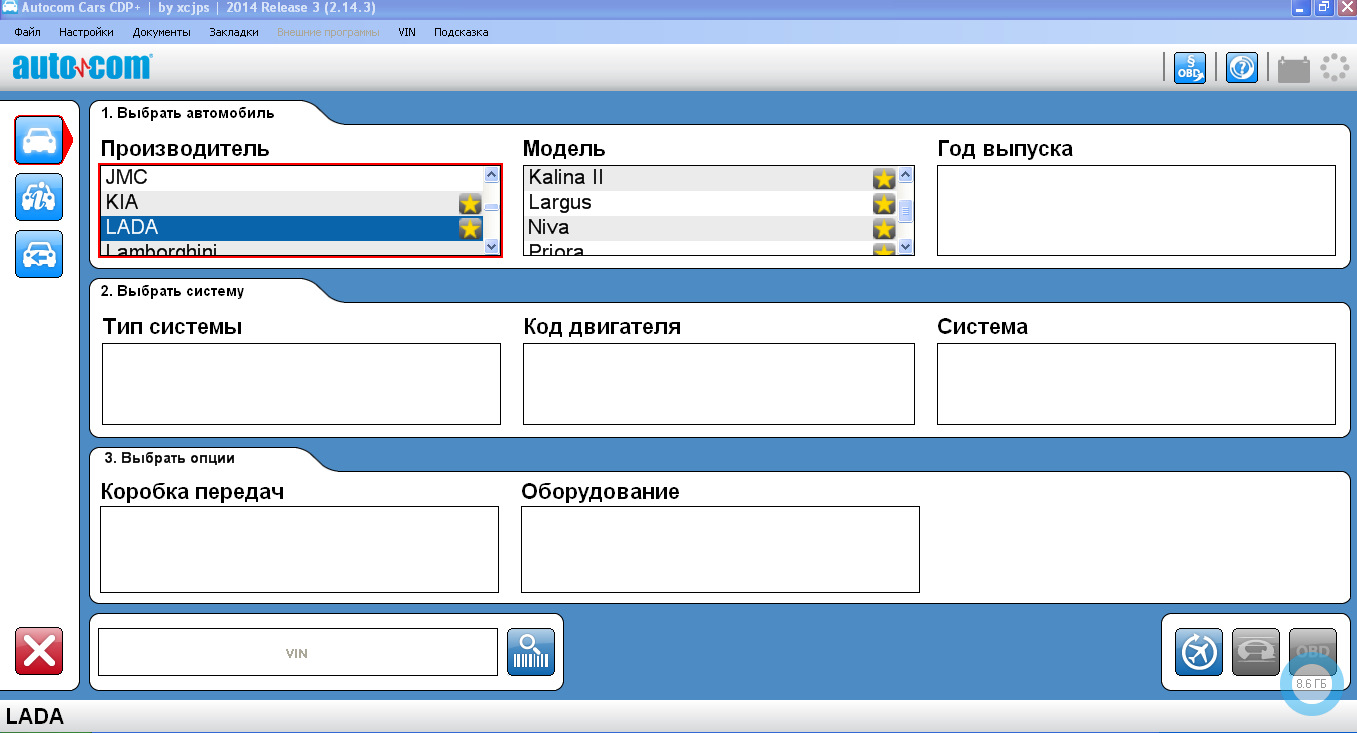Click the manufacturer list scroll-up arrow

[x=491, y=175]
